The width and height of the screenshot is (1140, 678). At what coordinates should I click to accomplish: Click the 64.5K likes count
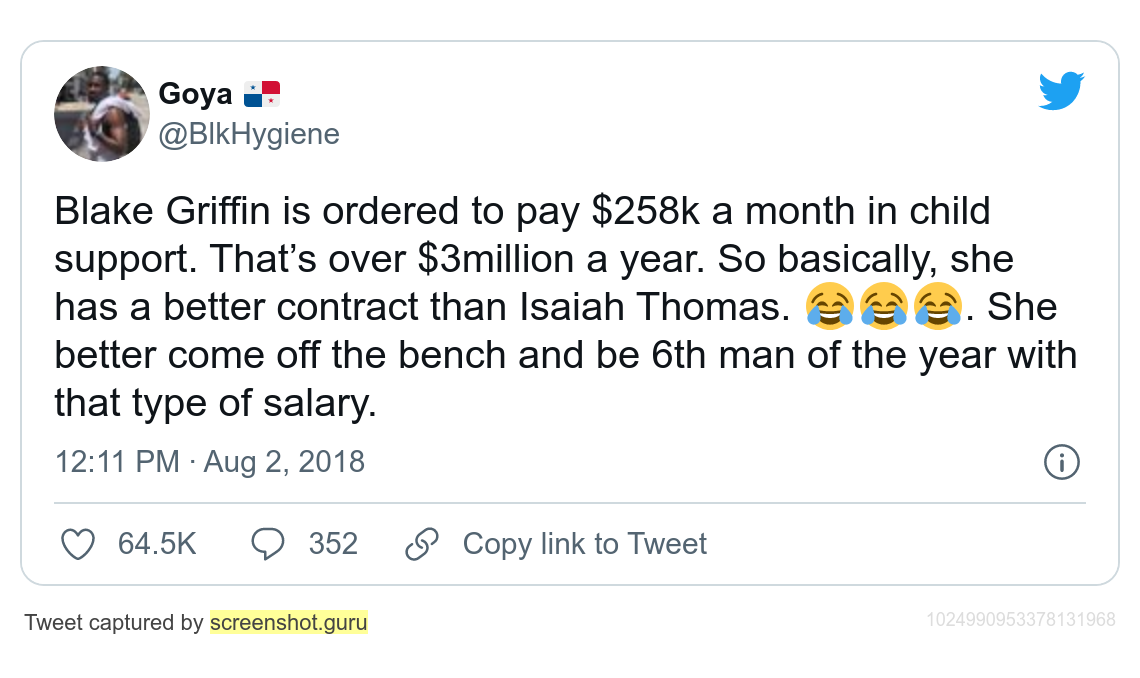coord(157,544)
